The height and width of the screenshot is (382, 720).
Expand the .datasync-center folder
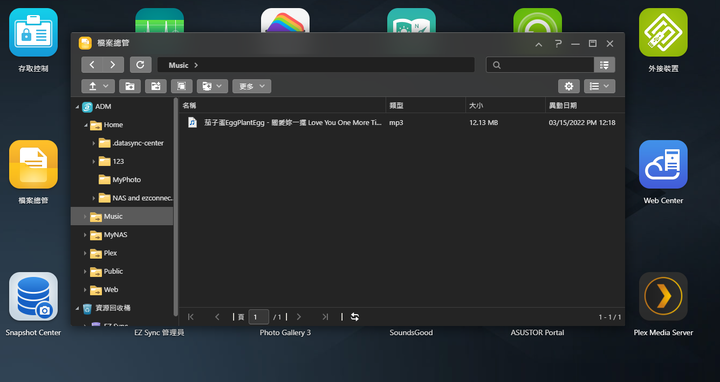point(94,143)
